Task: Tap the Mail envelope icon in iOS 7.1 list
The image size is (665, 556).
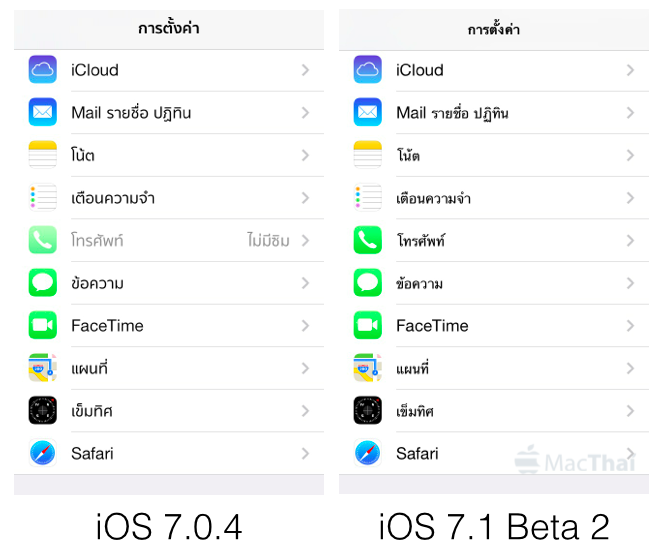Action: click(367, 112)
